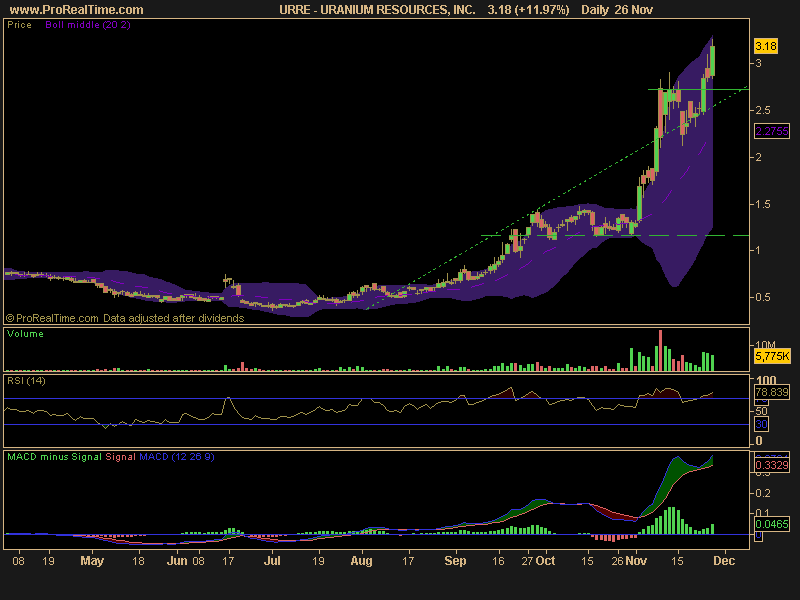
Task: Click the Sep date axis label
Action: [455, 561]
